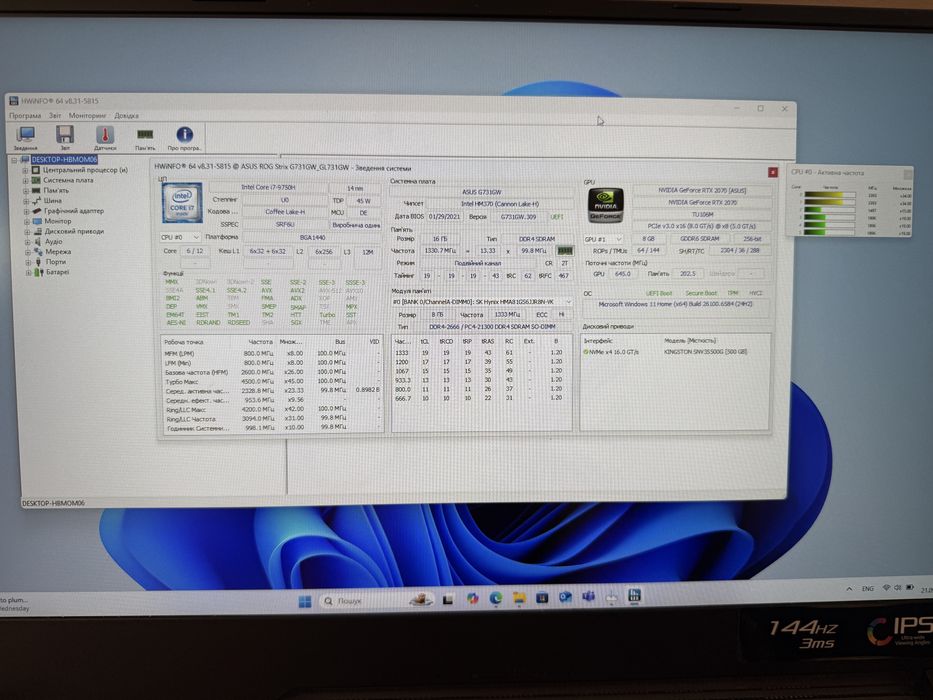Click the Виробнича одиниця button
This screenshot has height=700, width=933.
(x=356, y=225)
